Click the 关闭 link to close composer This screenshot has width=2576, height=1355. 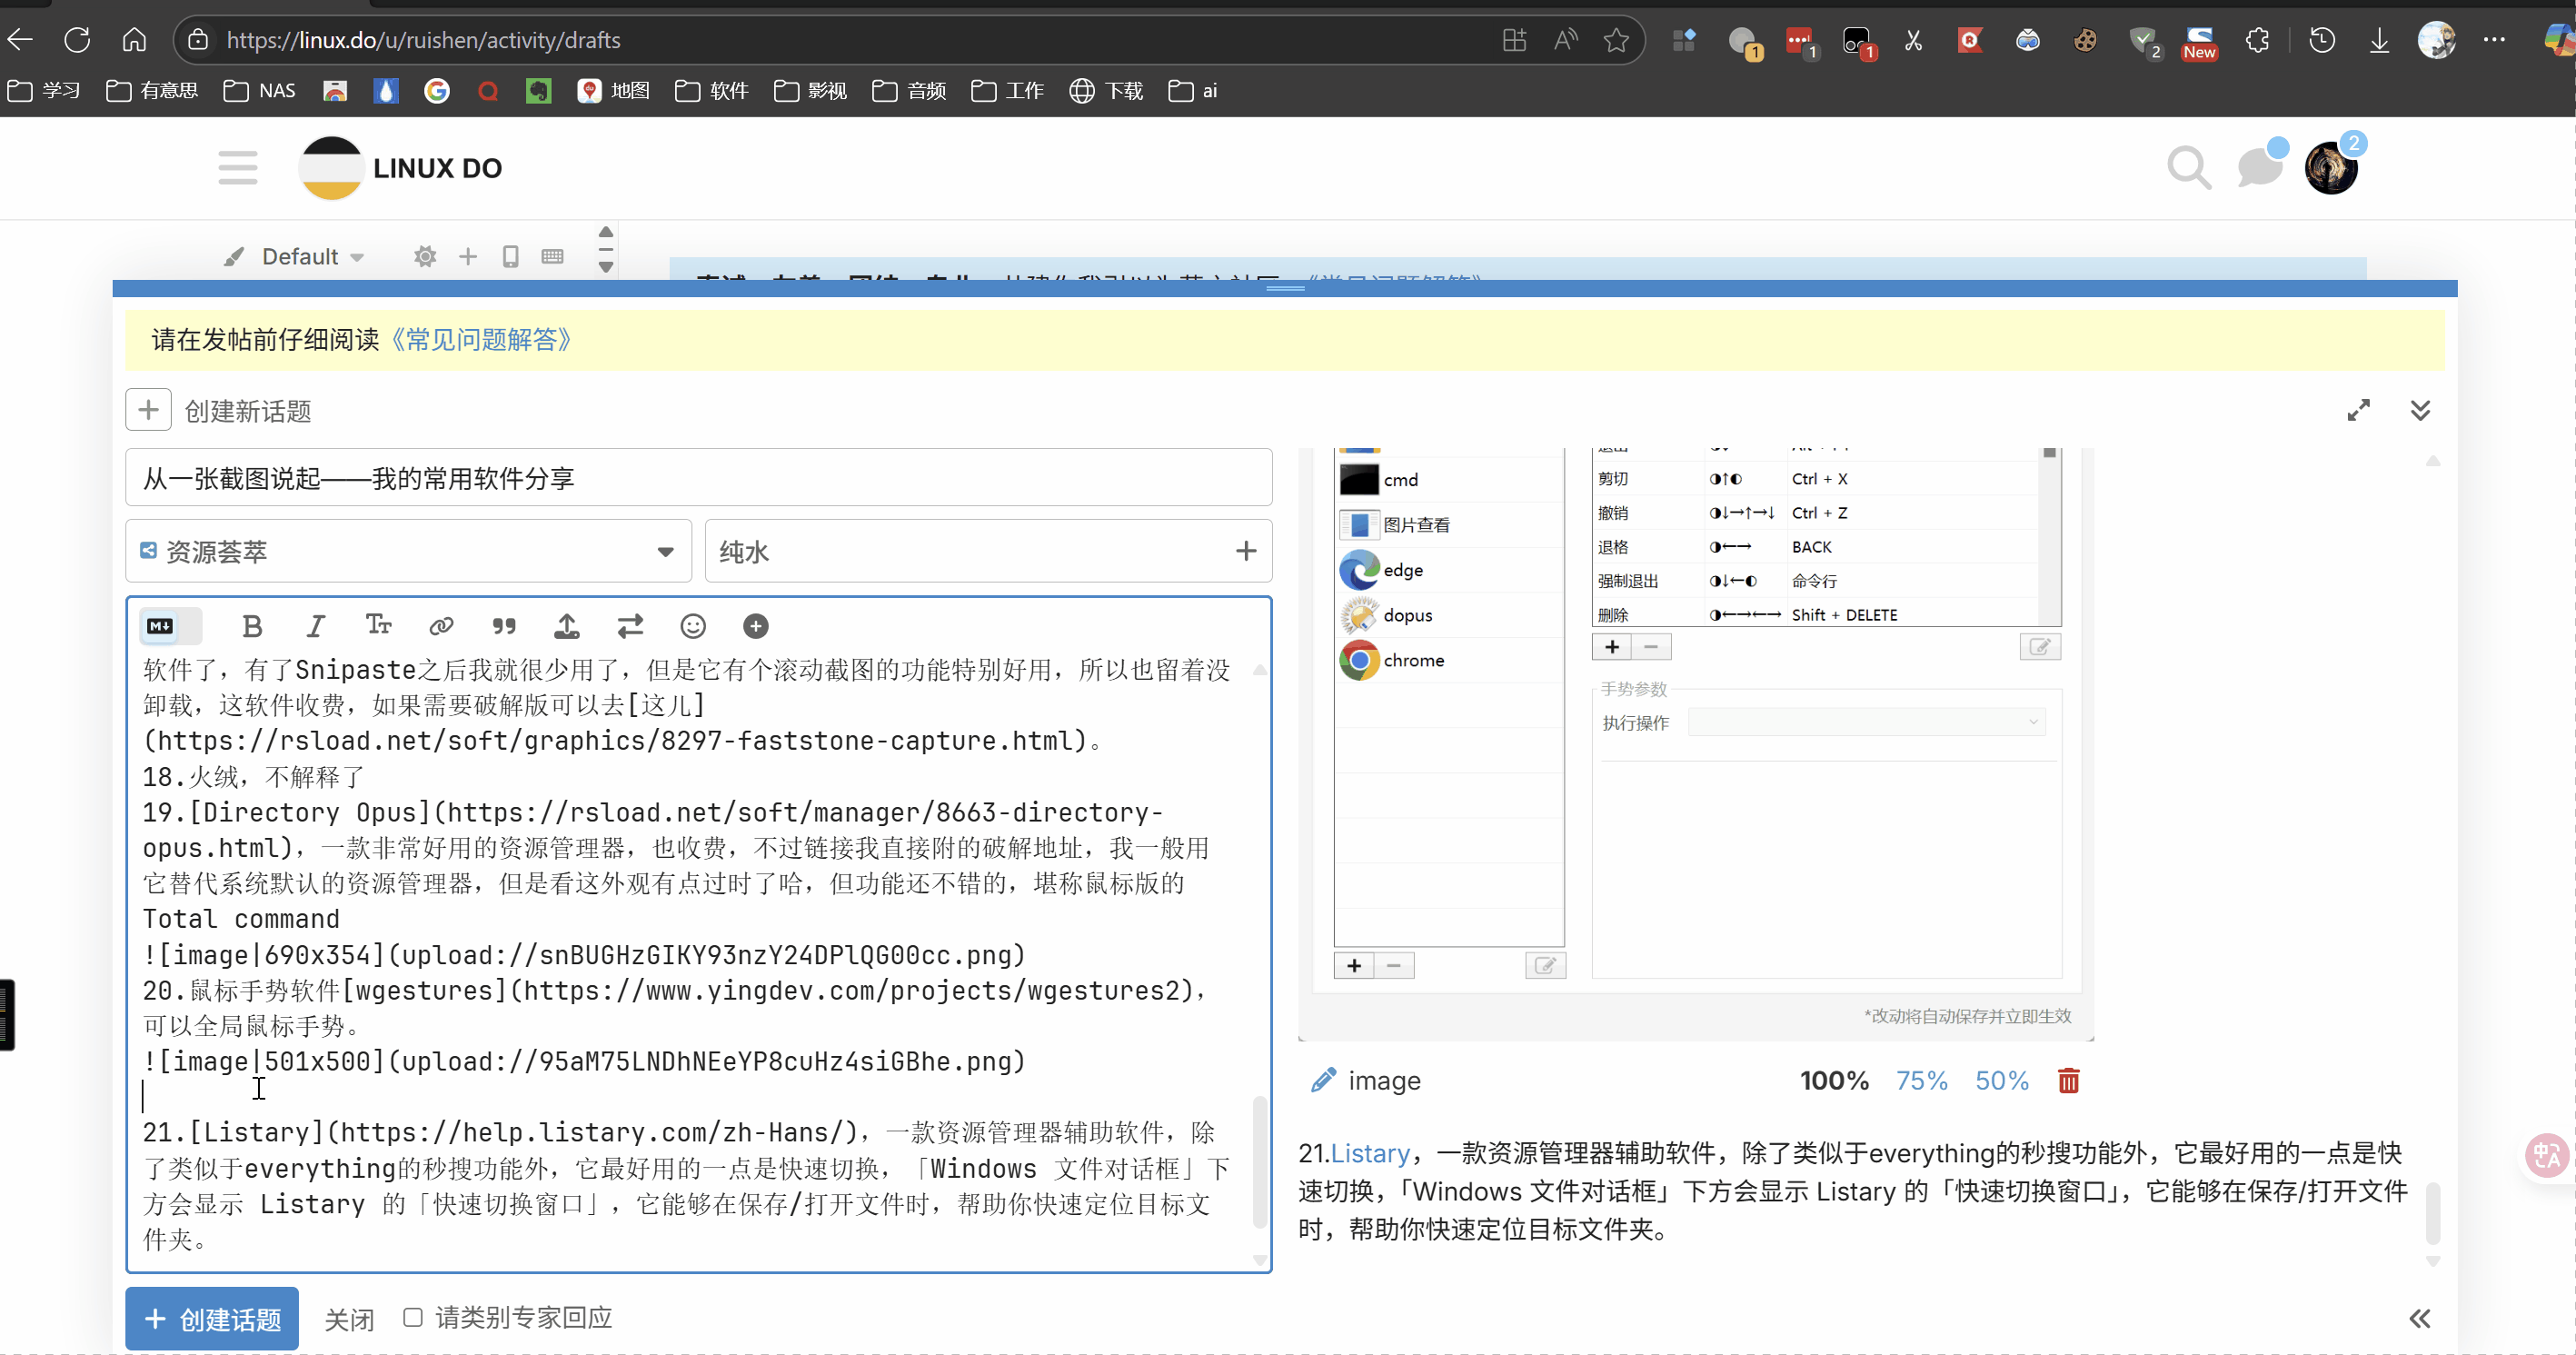coord(349,1319)
